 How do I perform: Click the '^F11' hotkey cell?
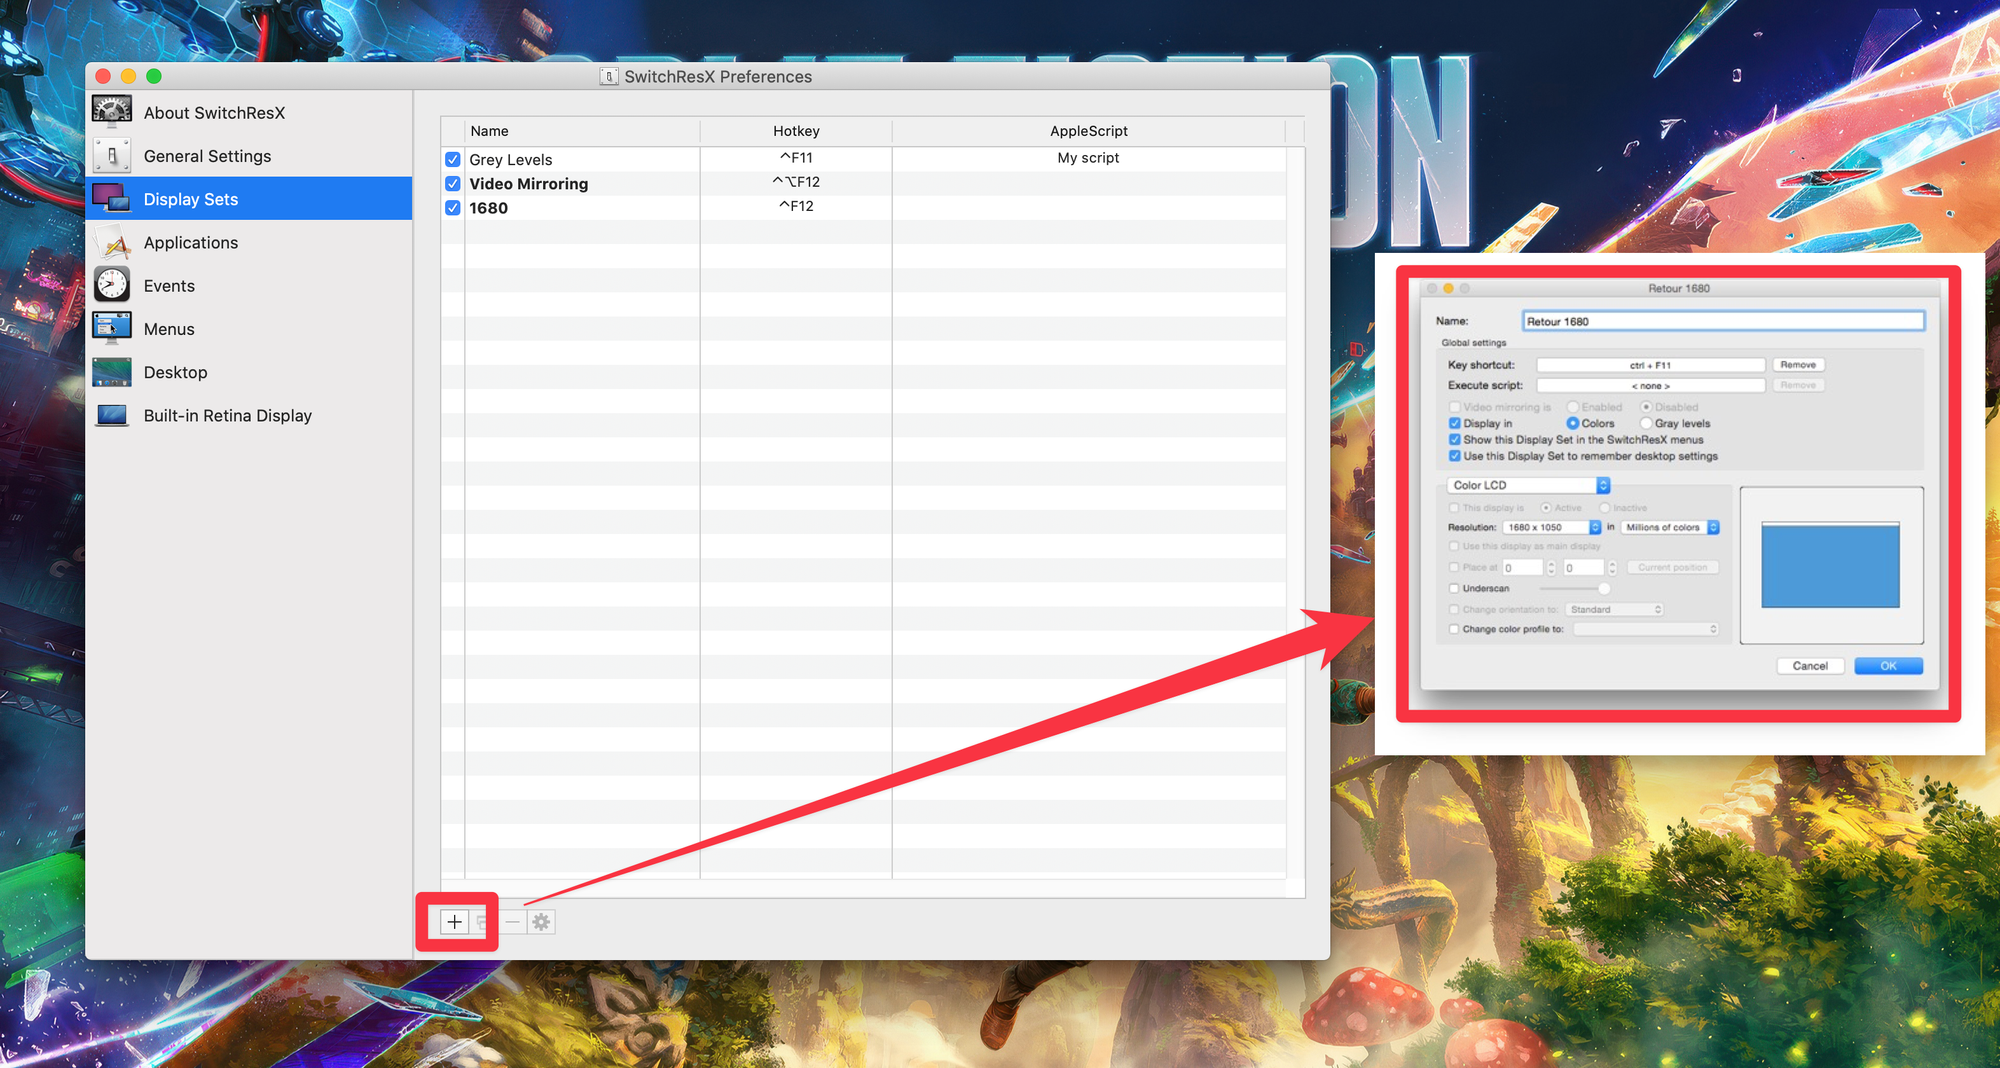[796, 158]
